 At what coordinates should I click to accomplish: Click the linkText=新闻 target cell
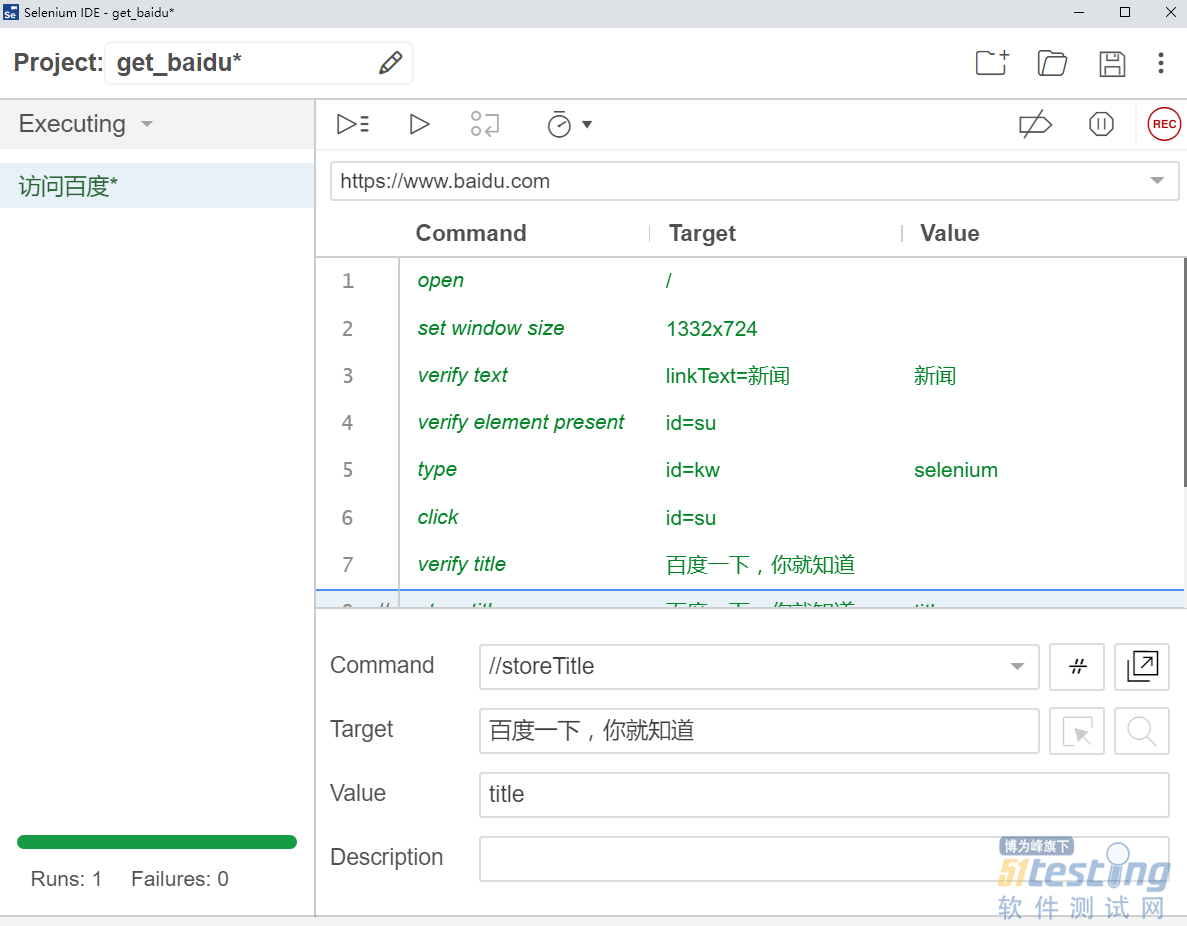click(727, 376)
